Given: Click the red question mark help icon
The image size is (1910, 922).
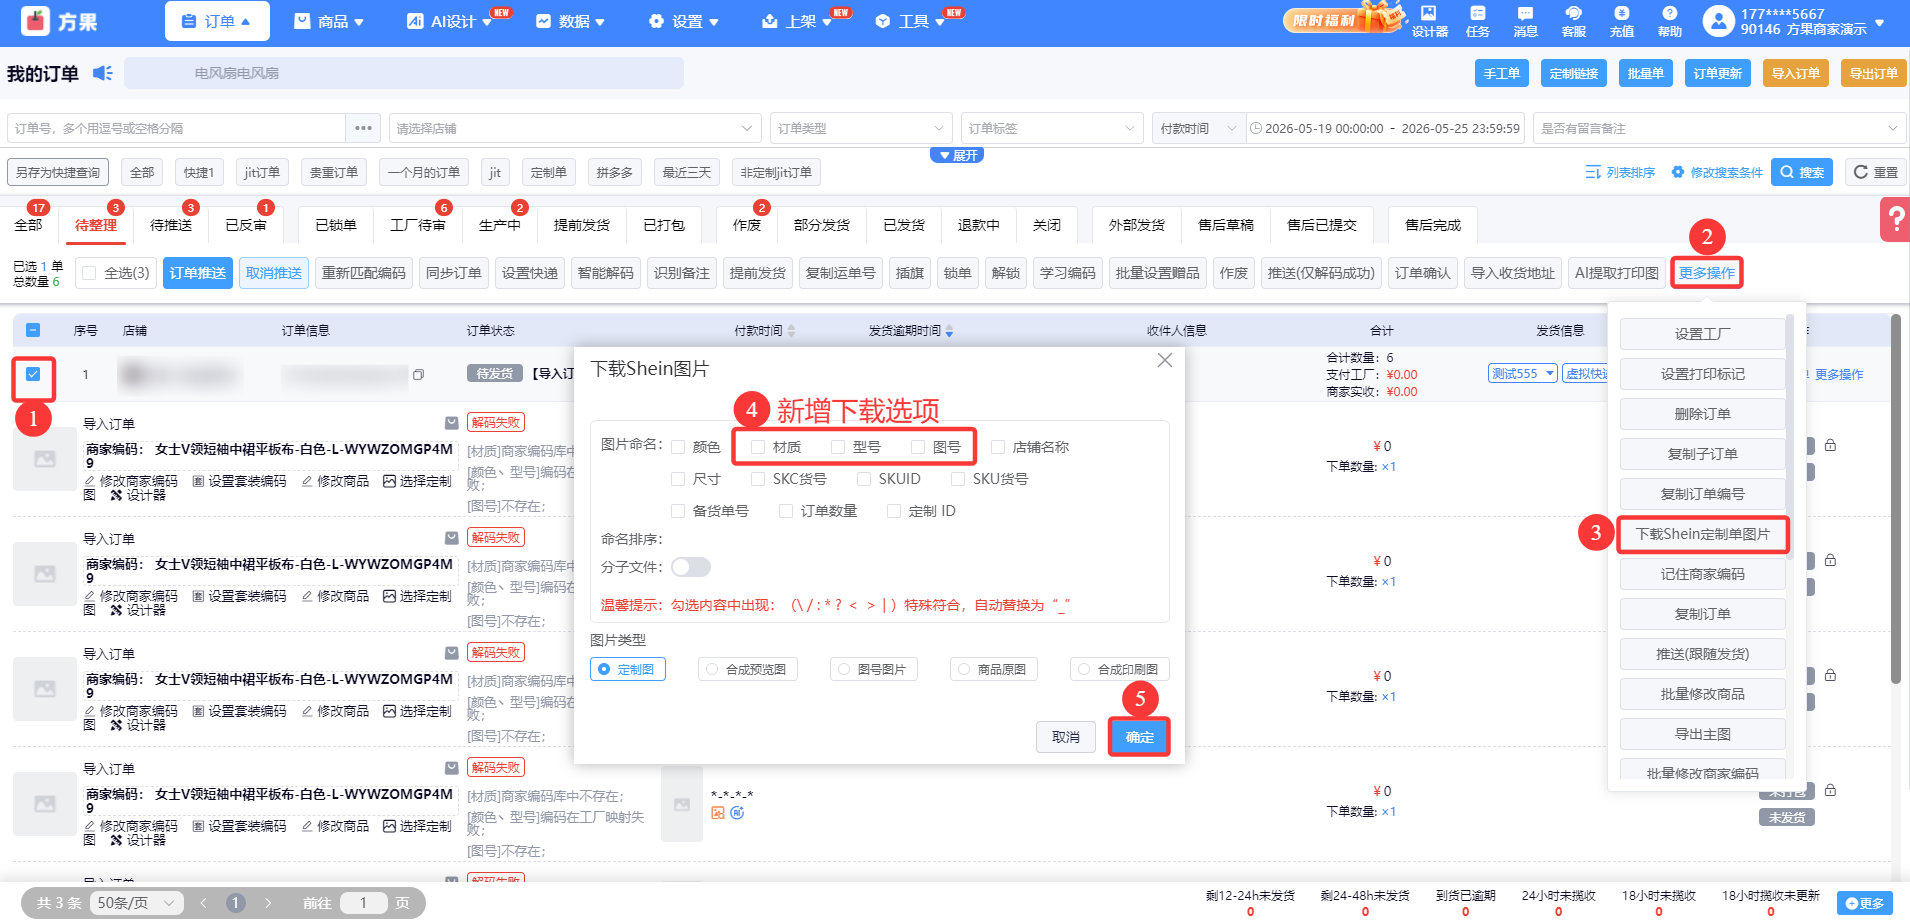Looking at the screenshot, I should 1895,219.
